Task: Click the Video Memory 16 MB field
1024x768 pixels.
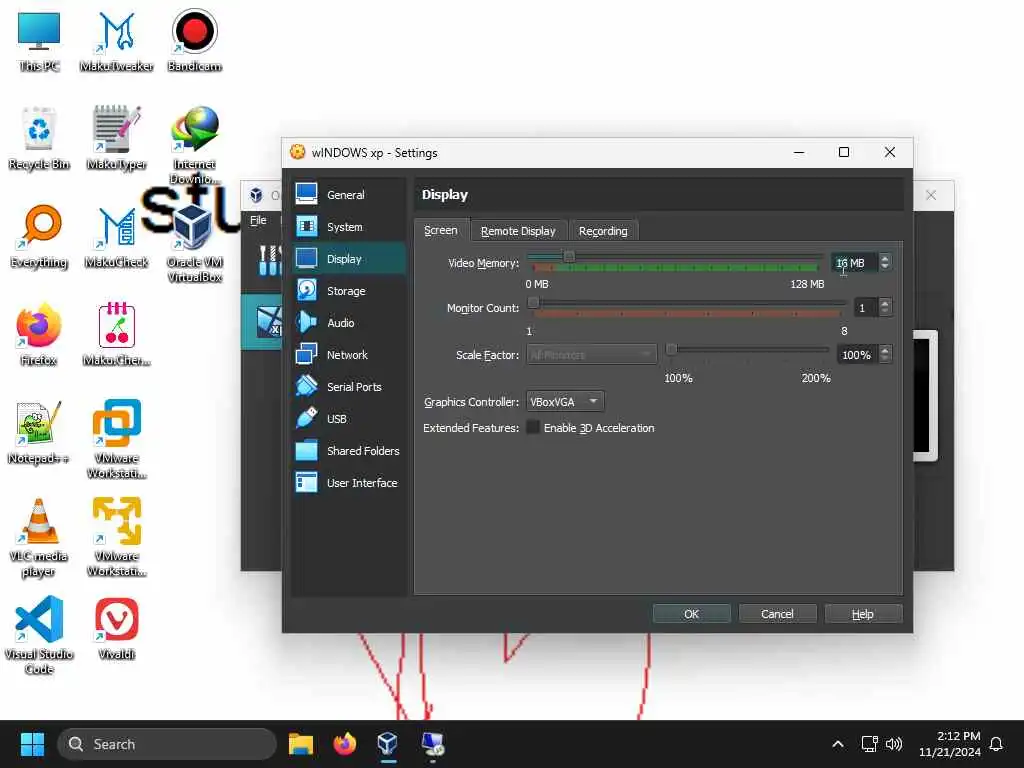Action: pyautogui.click(x=855, y=263)
